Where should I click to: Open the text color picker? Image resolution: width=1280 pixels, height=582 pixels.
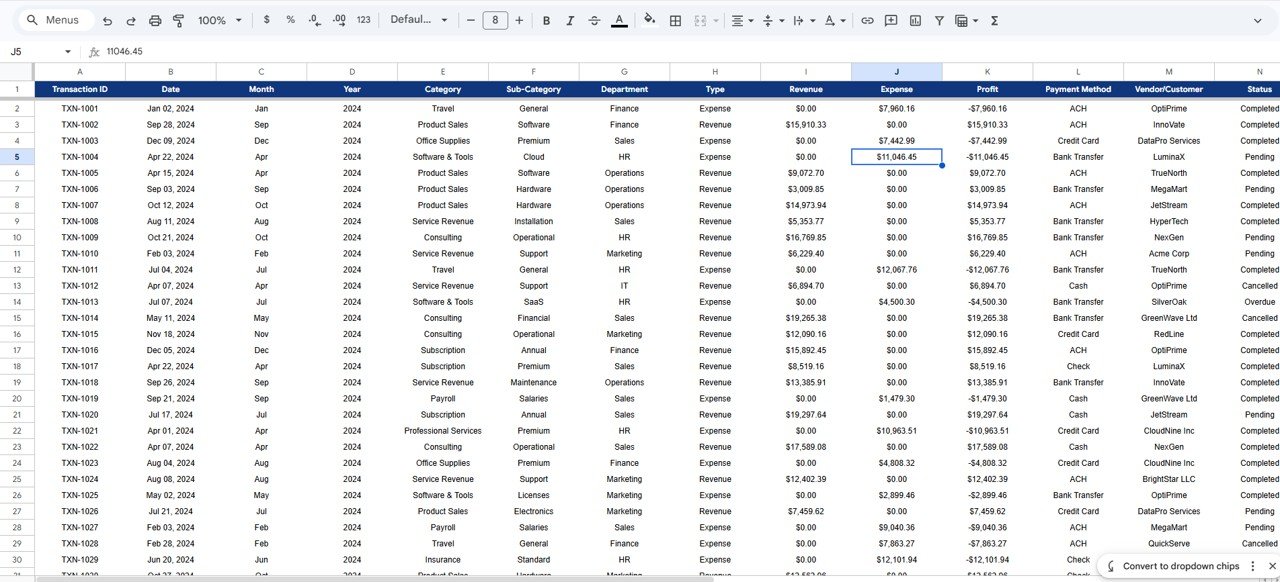pos(620,20)
